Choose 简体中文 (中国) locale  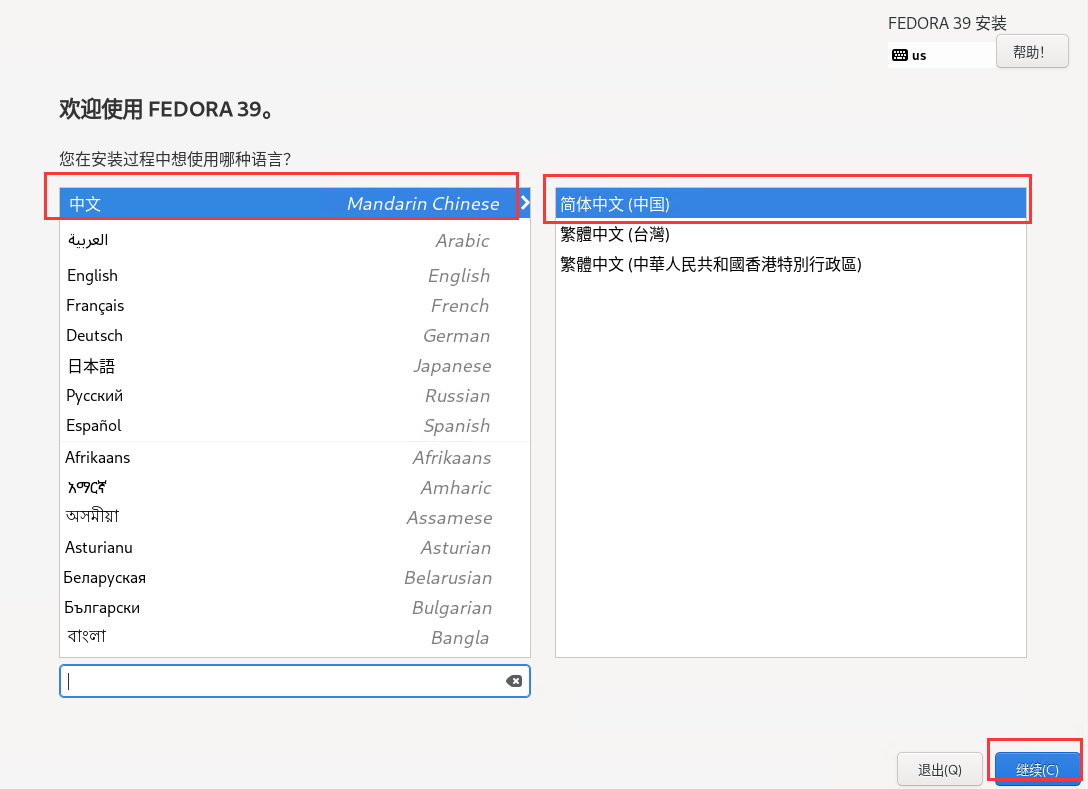pos(790,204)
